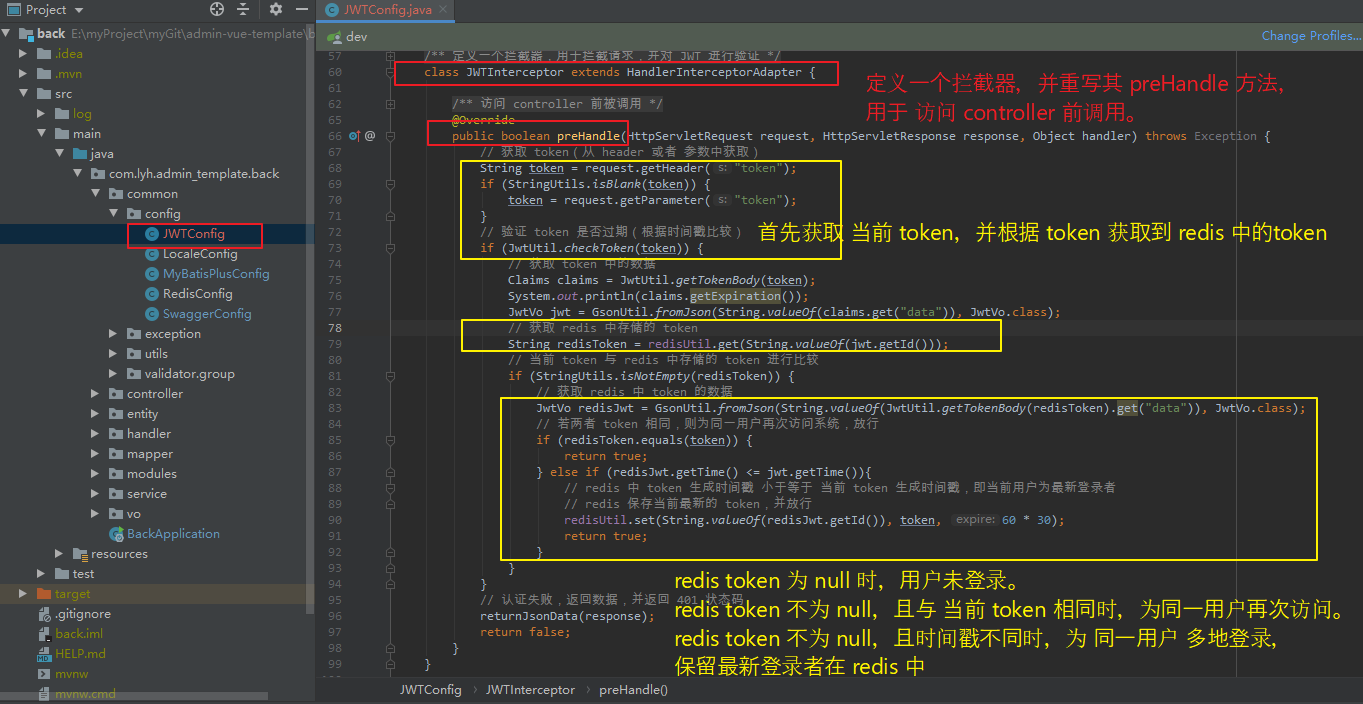Collapse com.lyh.admin_template.back package
This screenshot has height=704, width=1363.
(78, 173)
